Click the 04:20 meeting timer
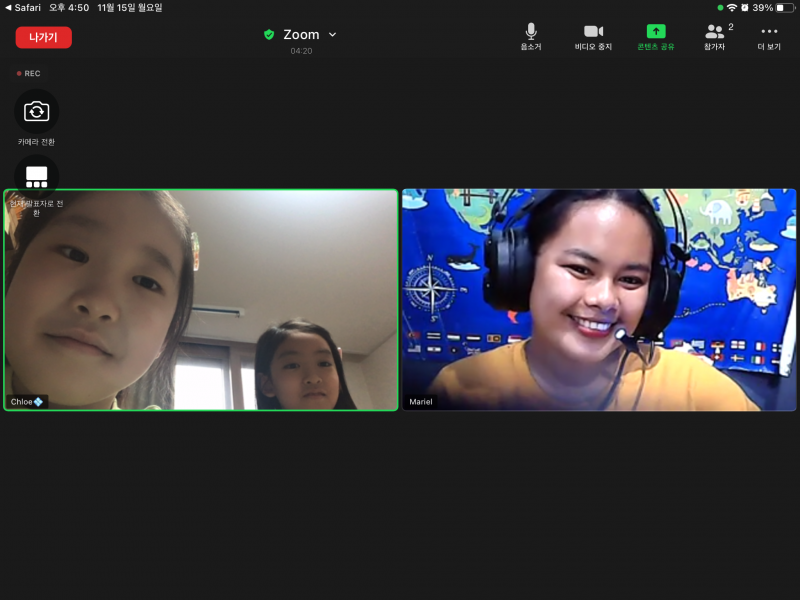This screenshot has height=600, width=800. point(301,51)
